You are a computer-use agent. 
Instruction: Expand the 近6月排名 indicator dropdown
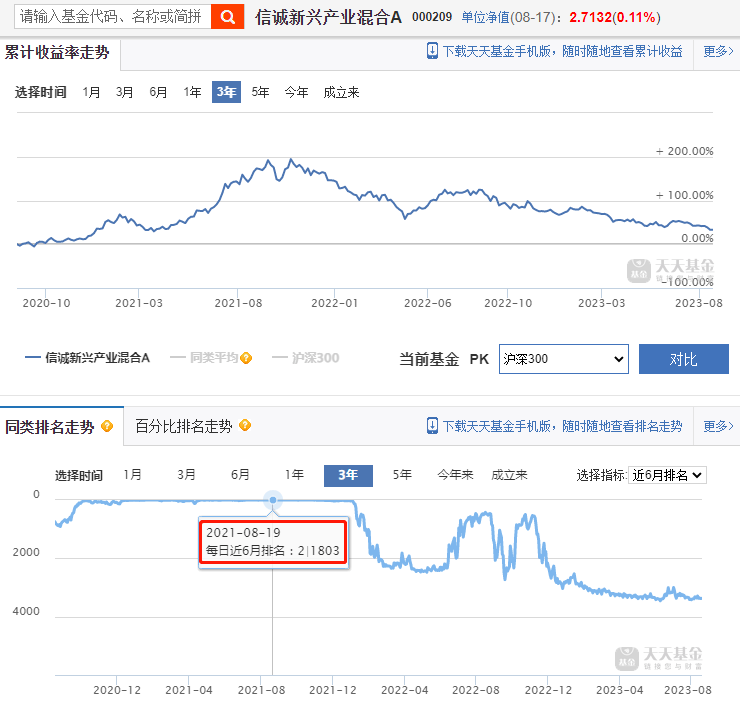click(x=667, y=475)
